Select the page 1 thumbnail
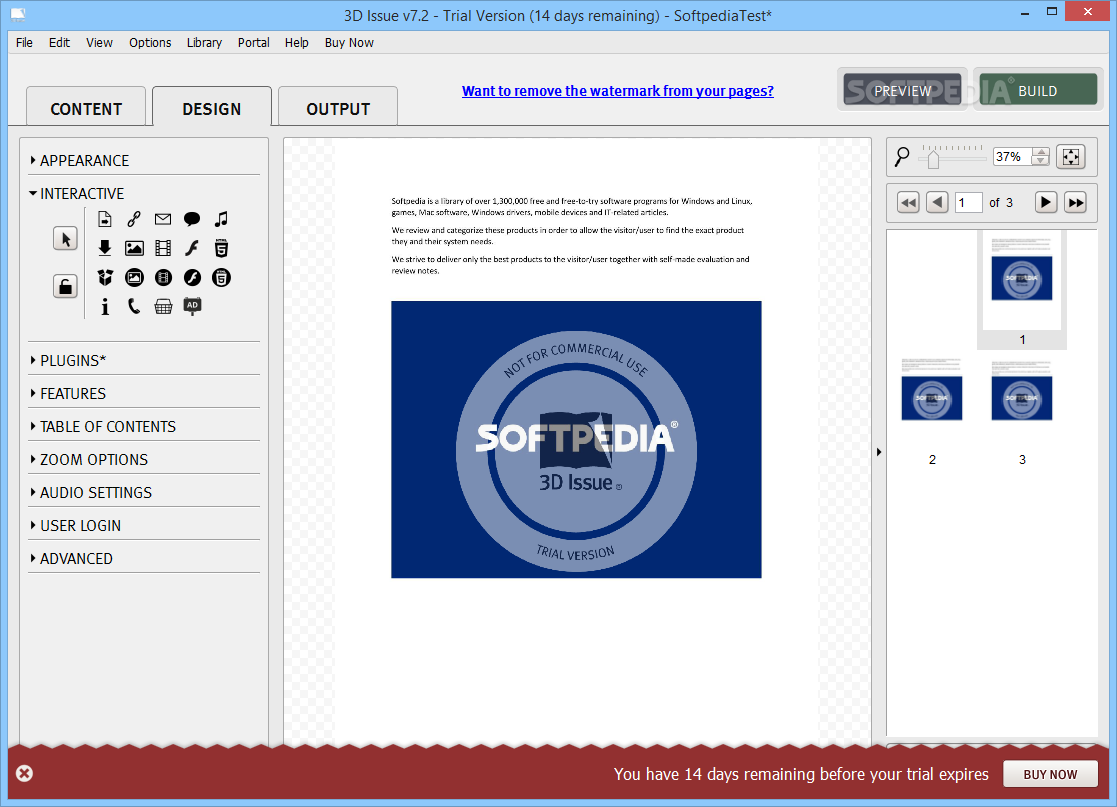The image size is (1117, 807). click(1022, 289)
